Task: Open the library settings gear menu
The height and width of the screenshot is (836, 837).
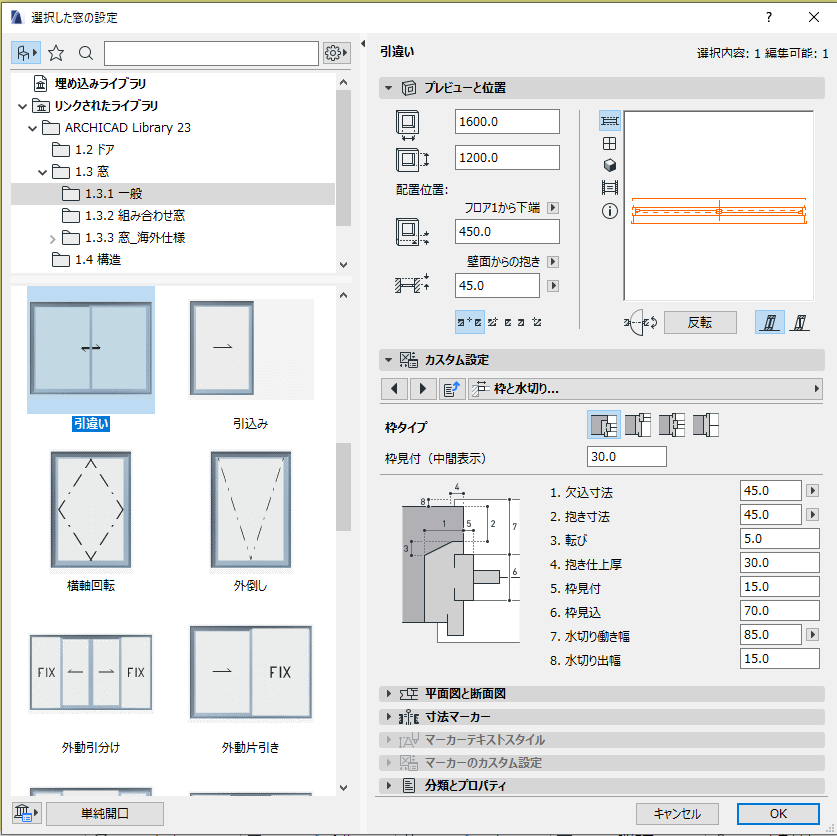Action: point(336,53)
